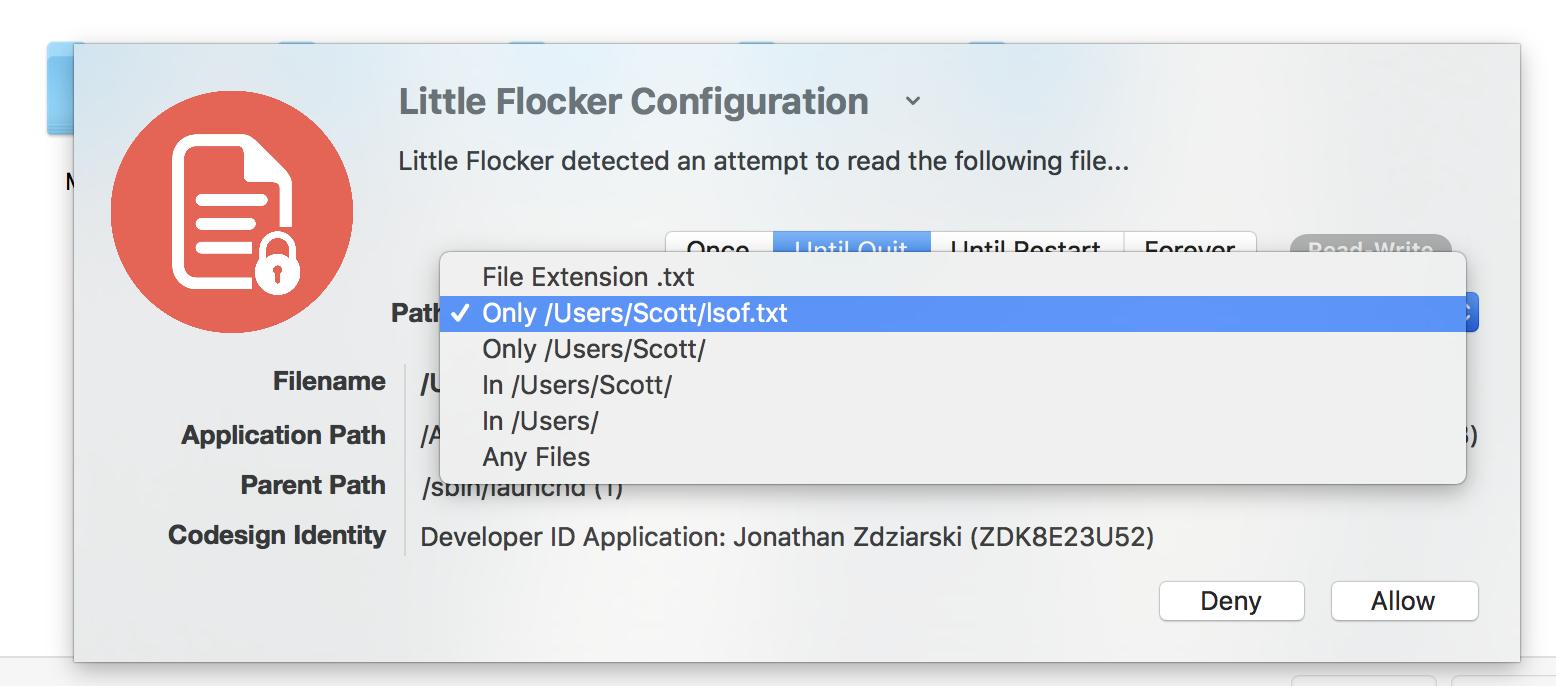The image size is (1556, 686).
Task: Click the checkmark beside the selected path option
Action: click(461, 313)
